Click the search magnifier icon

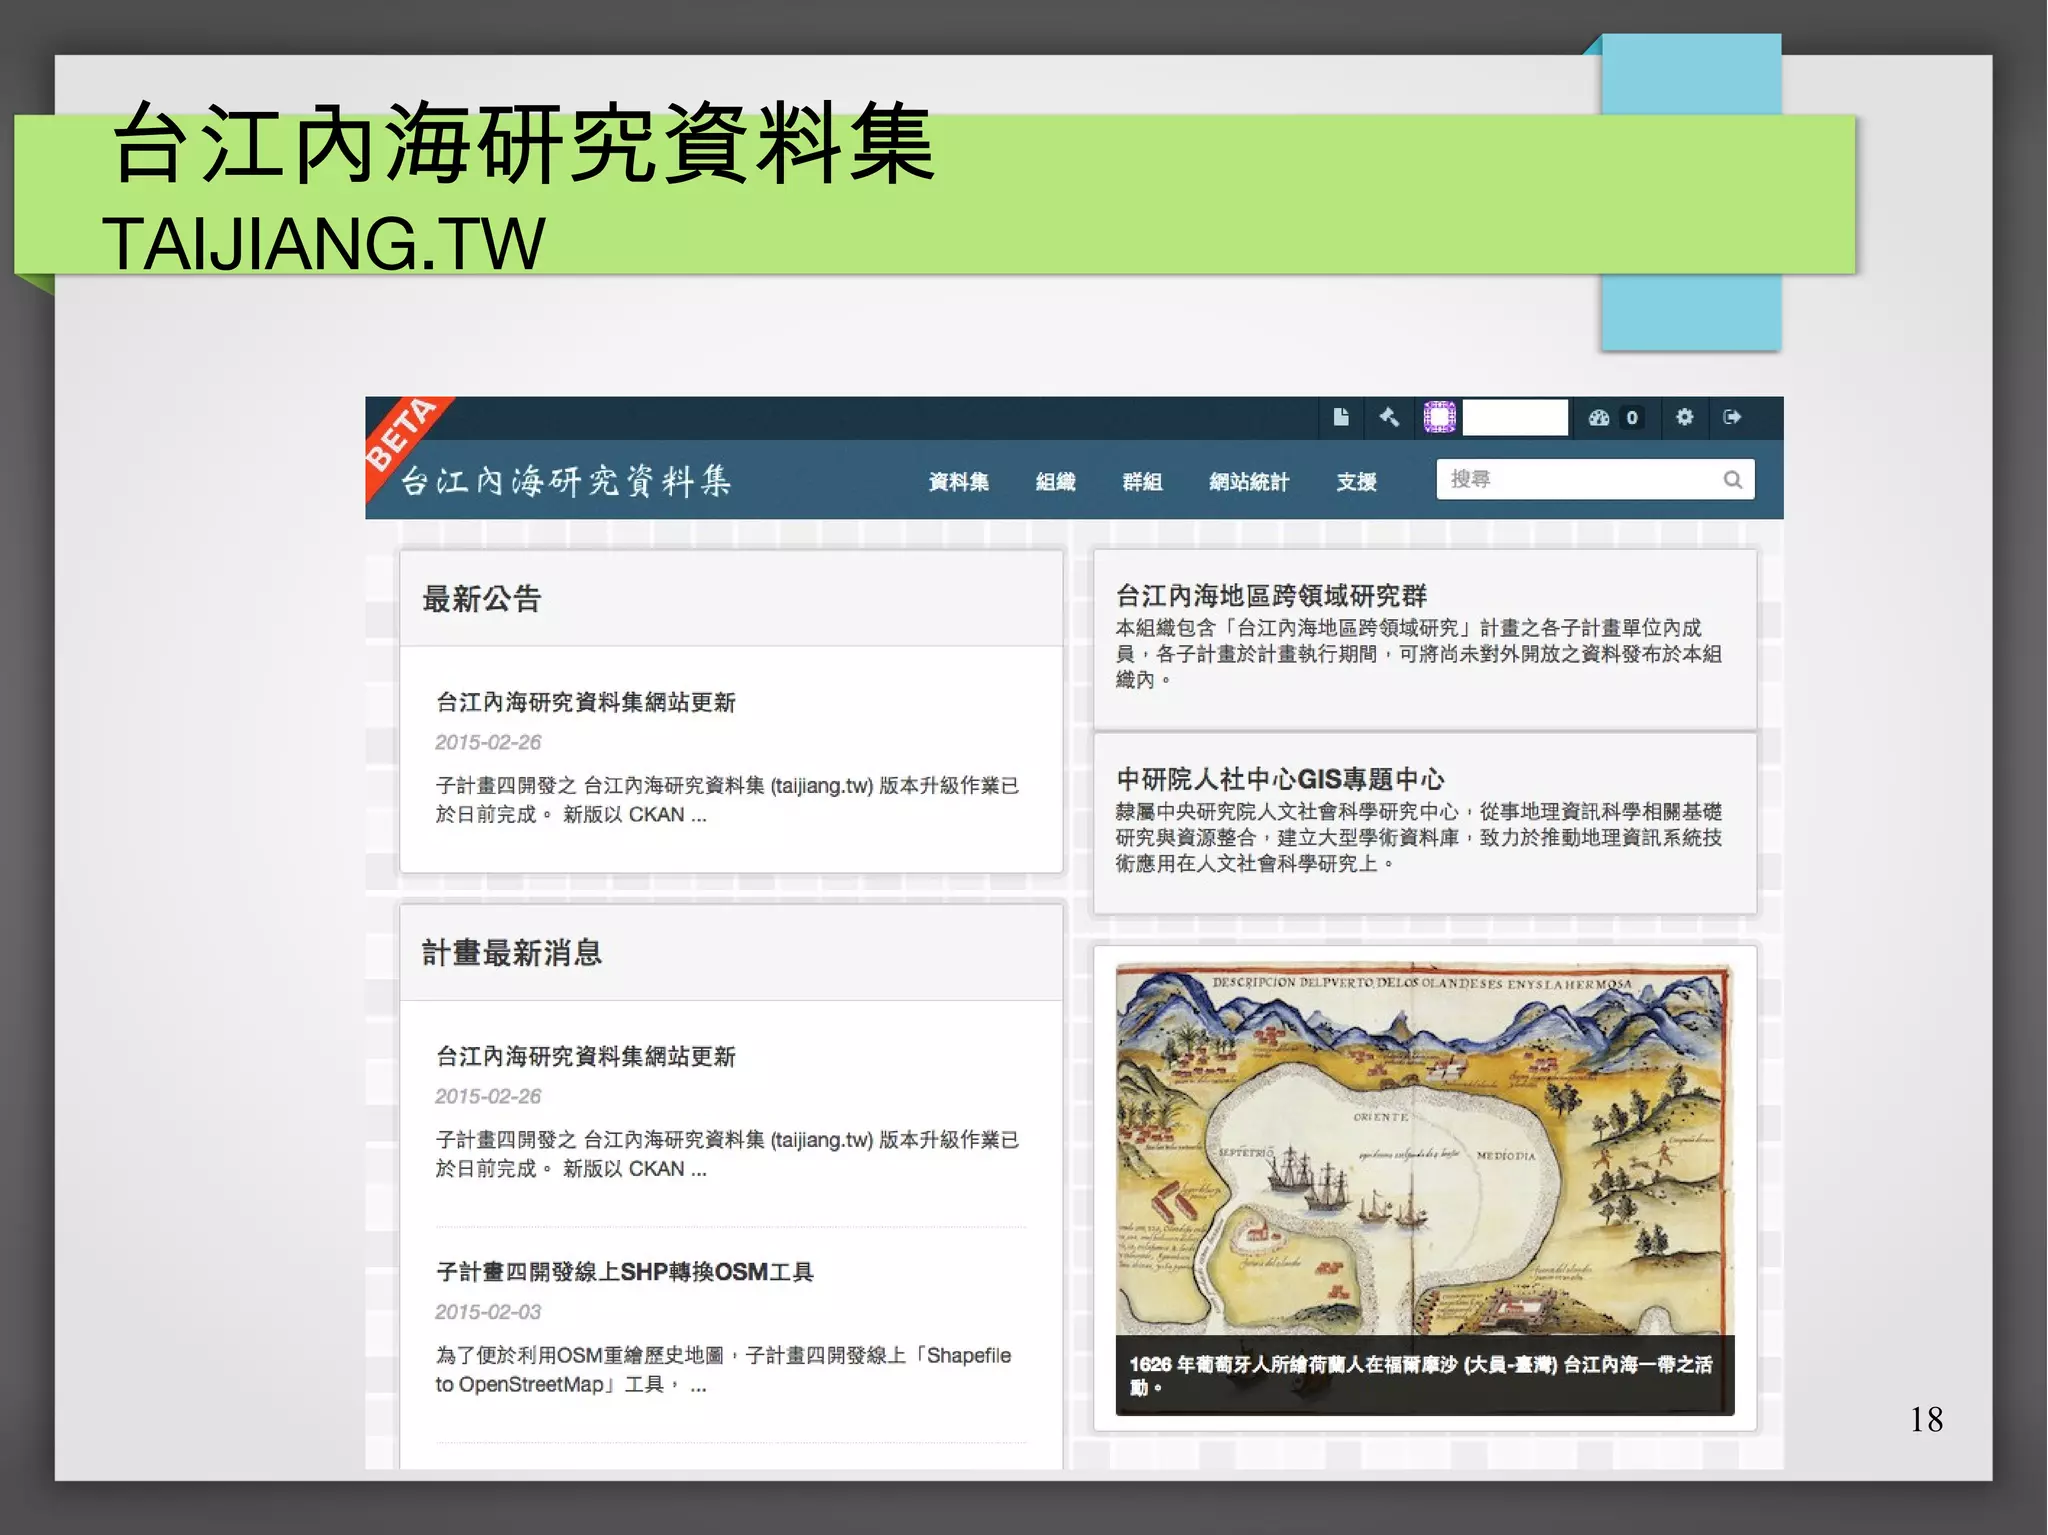1733,480
